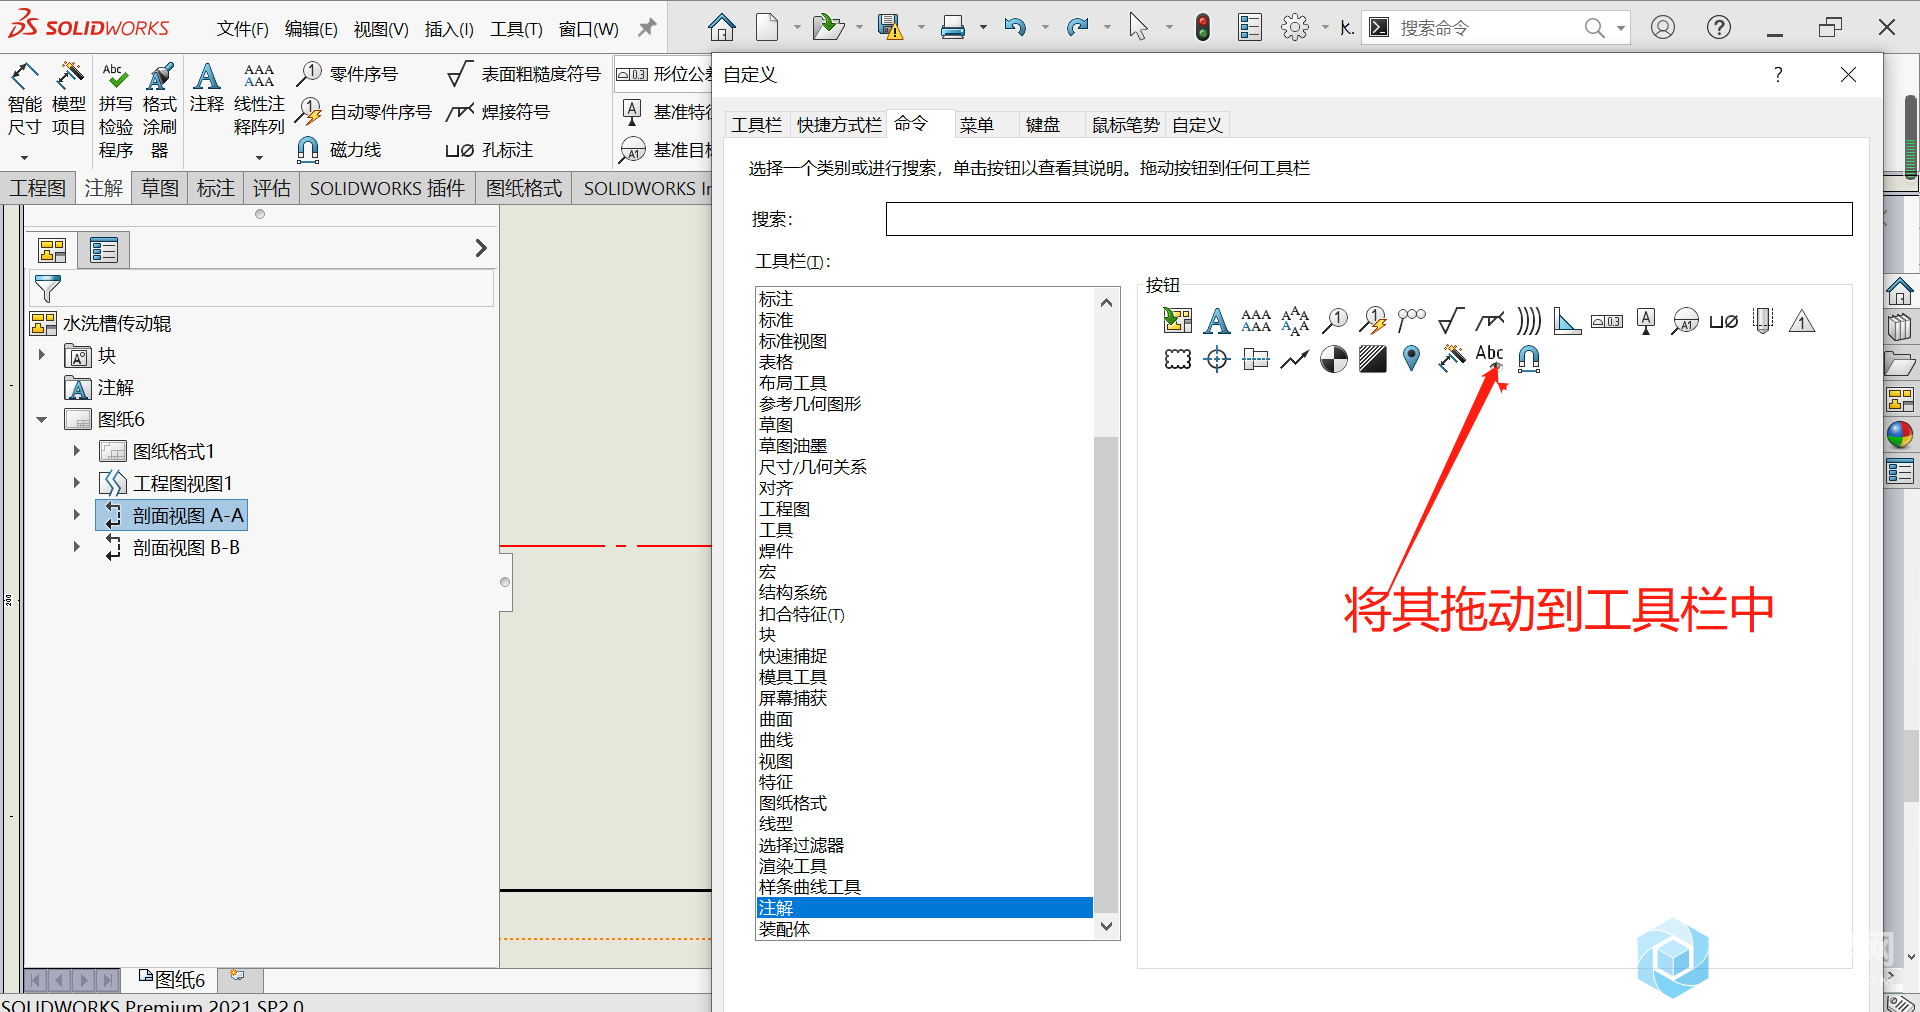Collapse the 图纸6 sheet node
Image resolution: width=1920 pixels, height=1012 pixels.
point(42,420)
